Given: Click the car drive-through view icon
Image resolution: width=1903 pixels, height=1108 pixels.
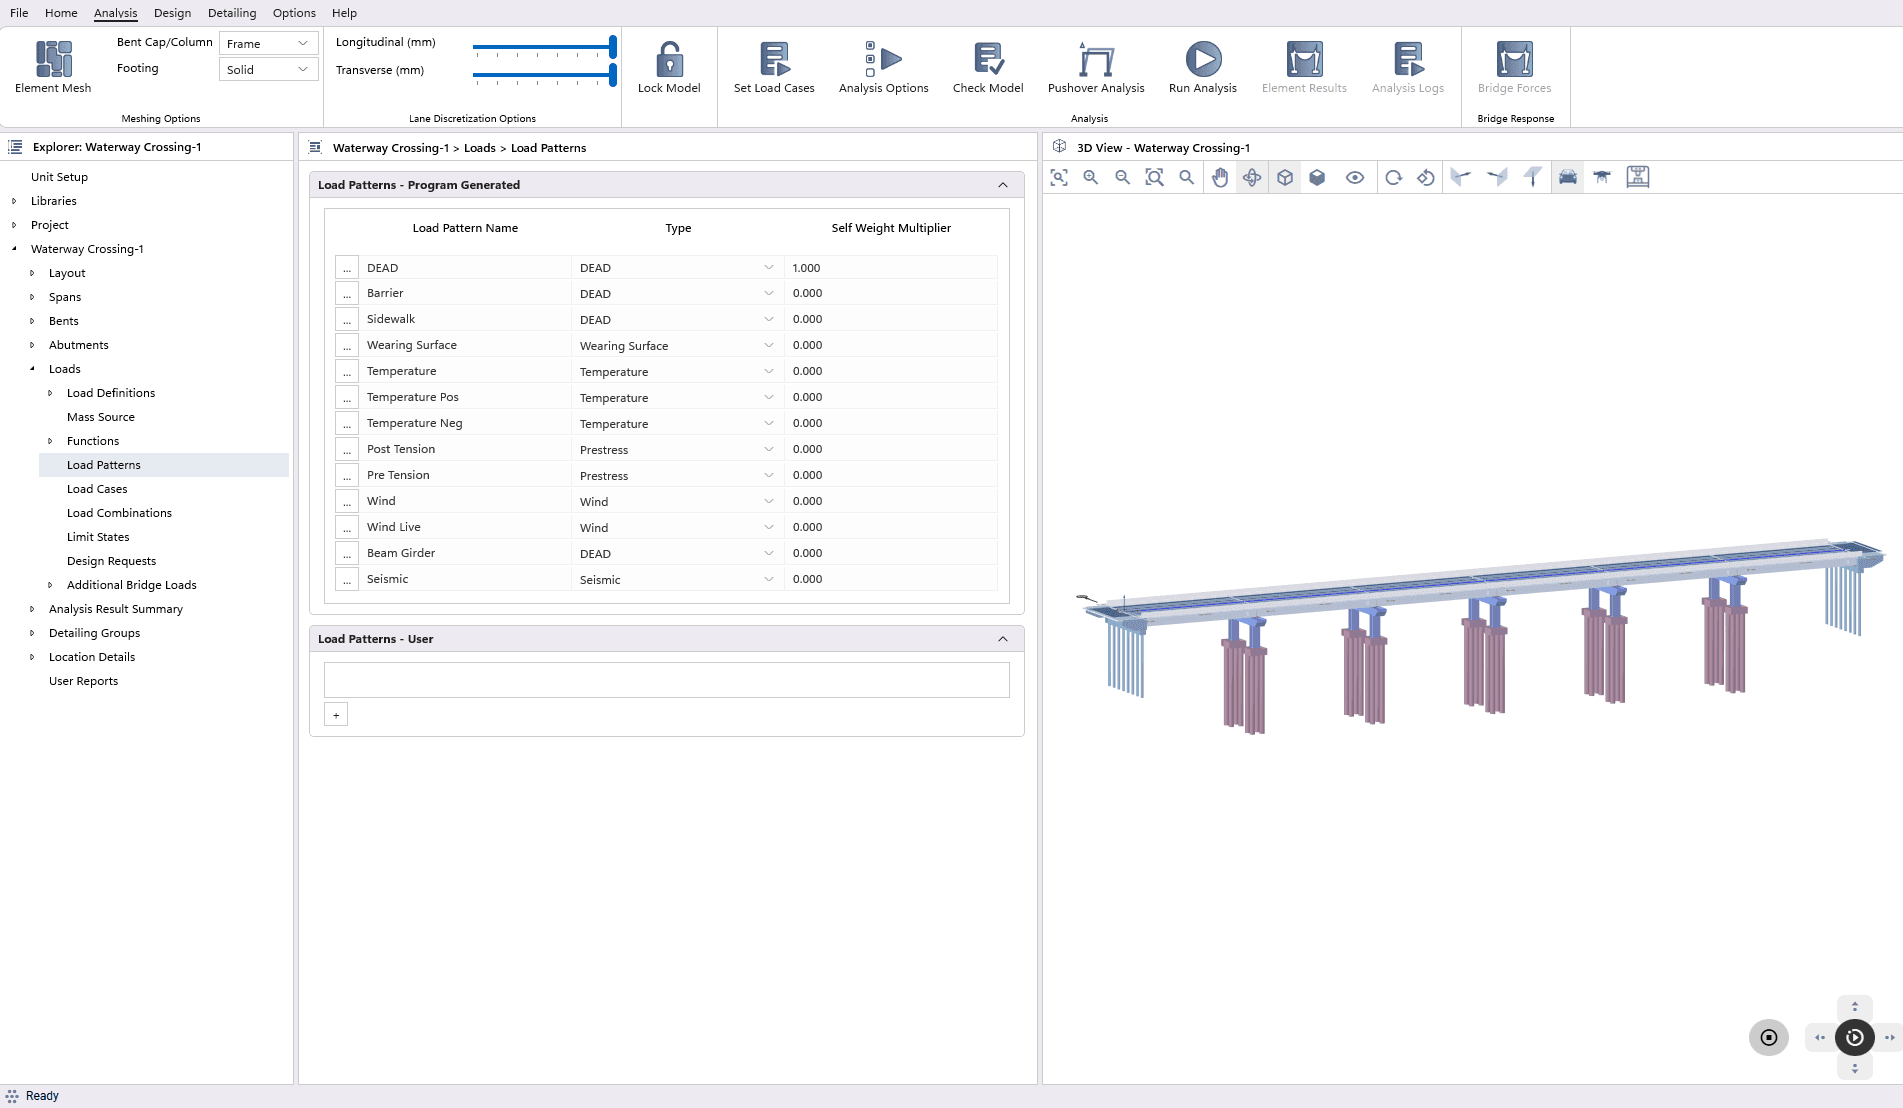Looking at the screenshot, I should point(1567,178).
